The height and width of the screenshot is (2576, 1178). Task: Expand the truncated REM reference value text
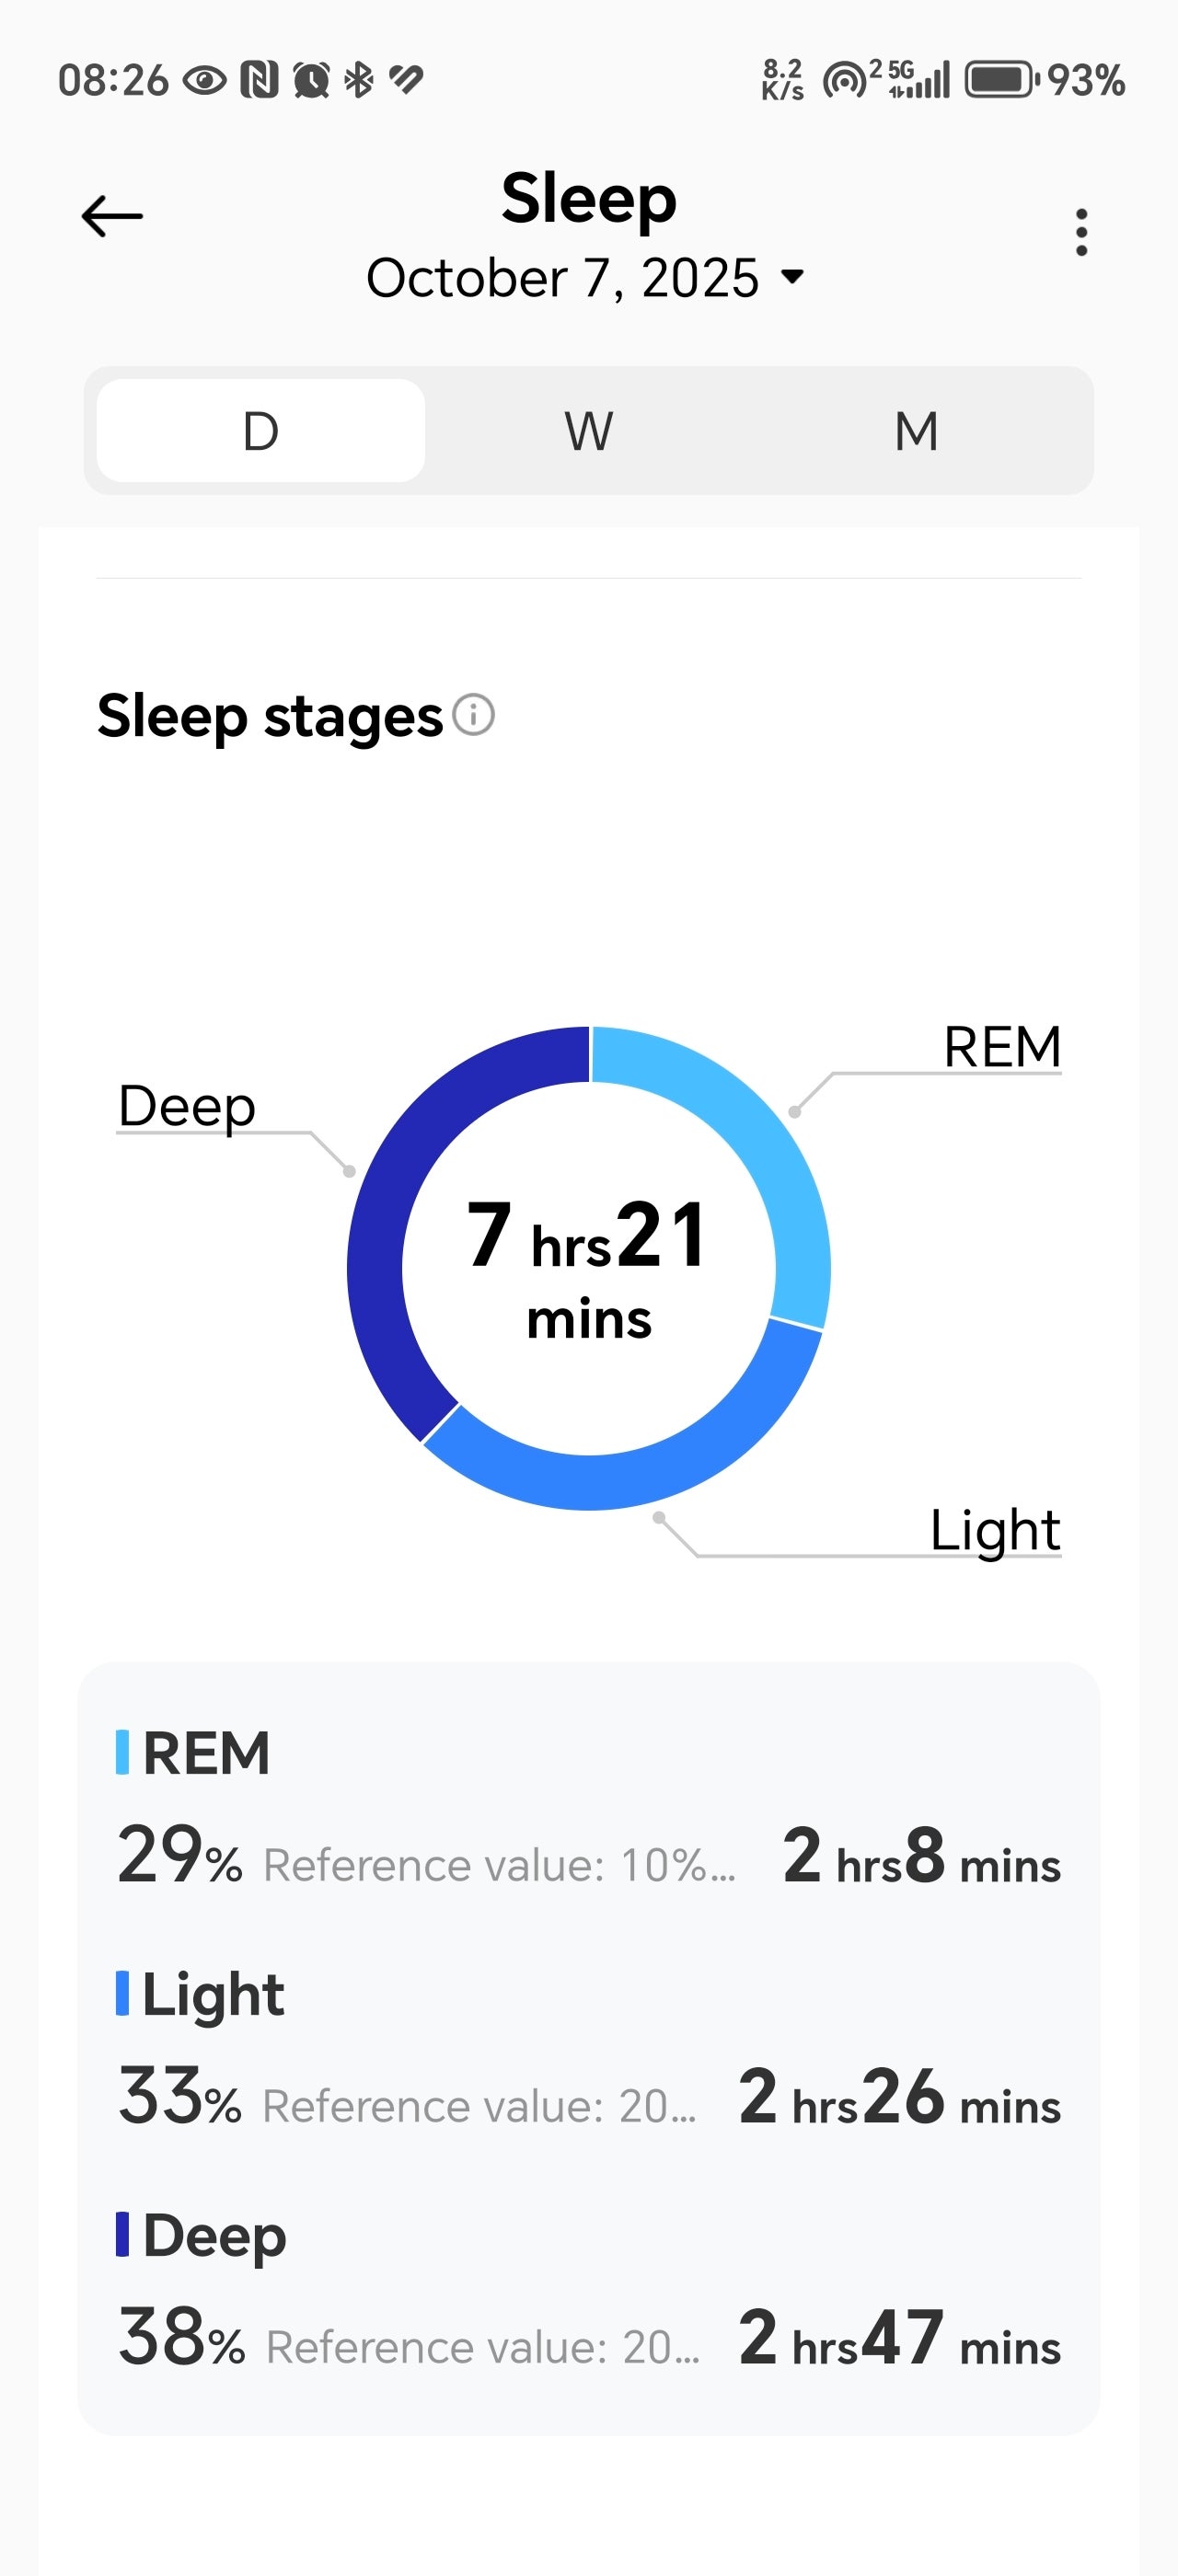pos(499,1866)
